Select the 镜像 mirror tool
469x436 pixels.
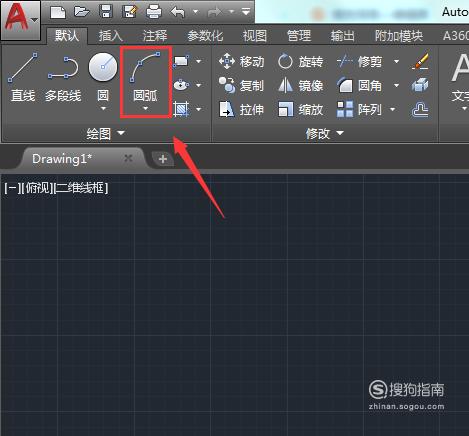(x=301, y=86)
